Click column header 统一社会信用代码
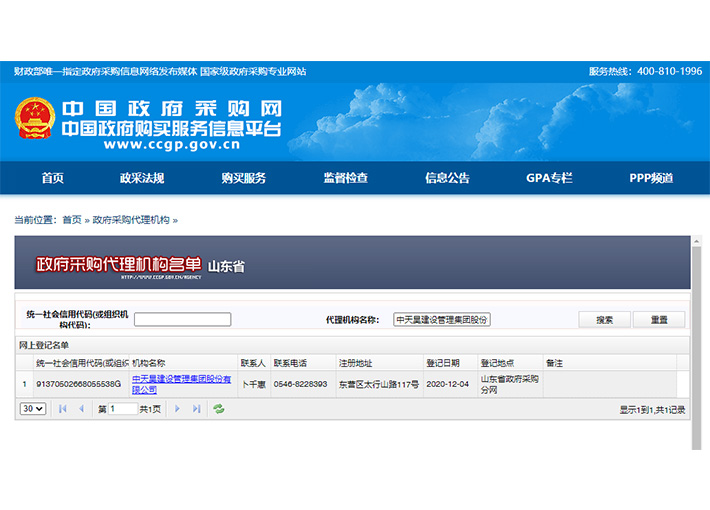 click(82, 363)
